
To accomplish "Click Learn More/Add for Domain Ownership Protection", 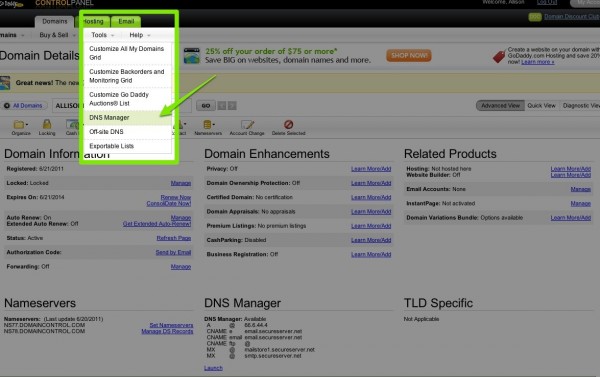I will pyautogui.click(x=371, y=183).
